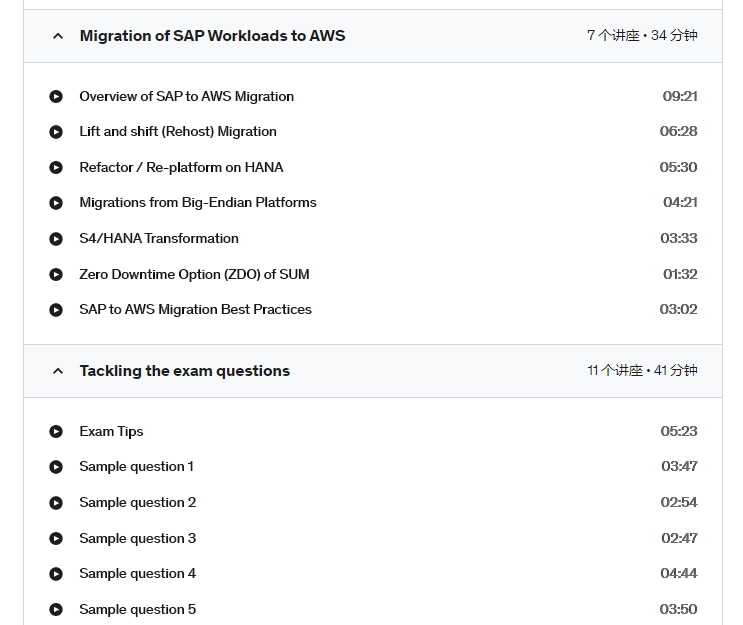Screen dimensions: 743x625
Task: Click play icon beside Zero Downtime Option (ZDO)
Action: [56, 275]
